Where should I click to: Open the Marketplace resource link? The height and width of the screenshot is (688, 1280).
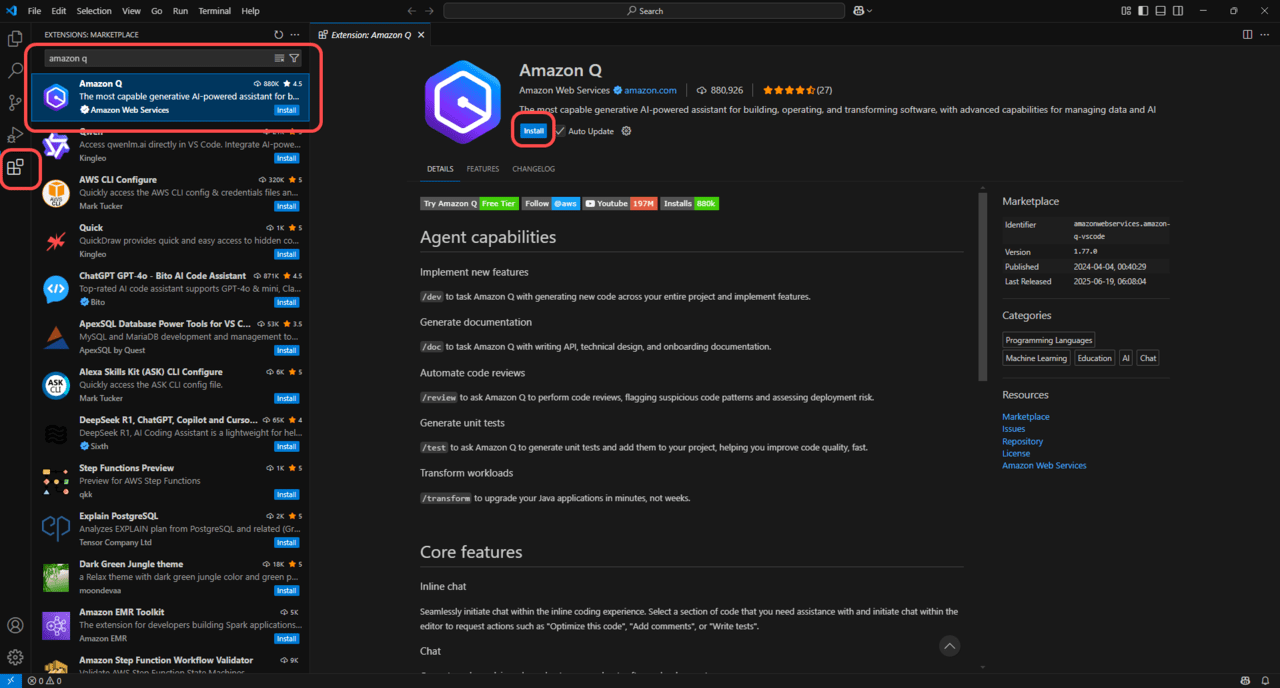click(x=1026, y=416)
